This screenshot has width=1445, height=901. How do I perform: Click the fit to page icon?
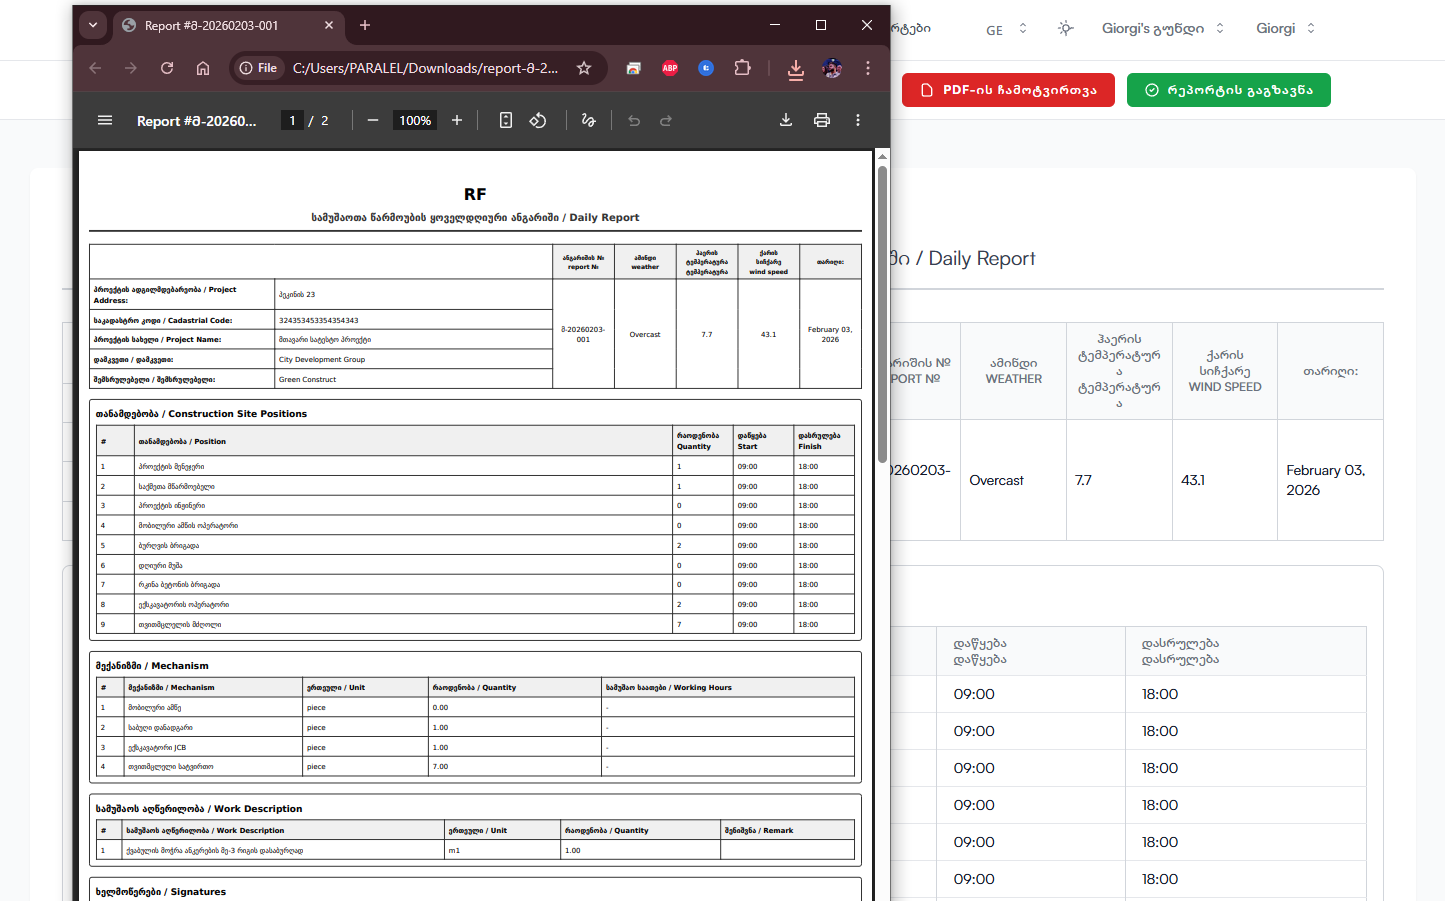(506, 120)
